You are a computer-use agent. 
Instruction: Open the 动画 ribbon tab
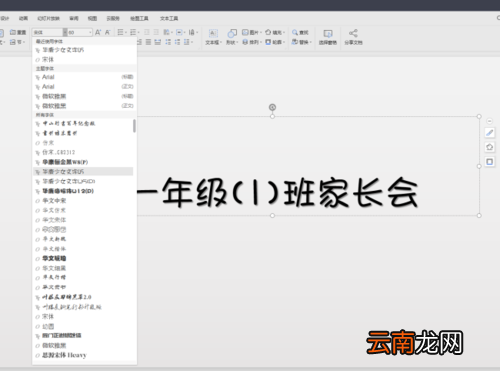(x=23, y=18)
